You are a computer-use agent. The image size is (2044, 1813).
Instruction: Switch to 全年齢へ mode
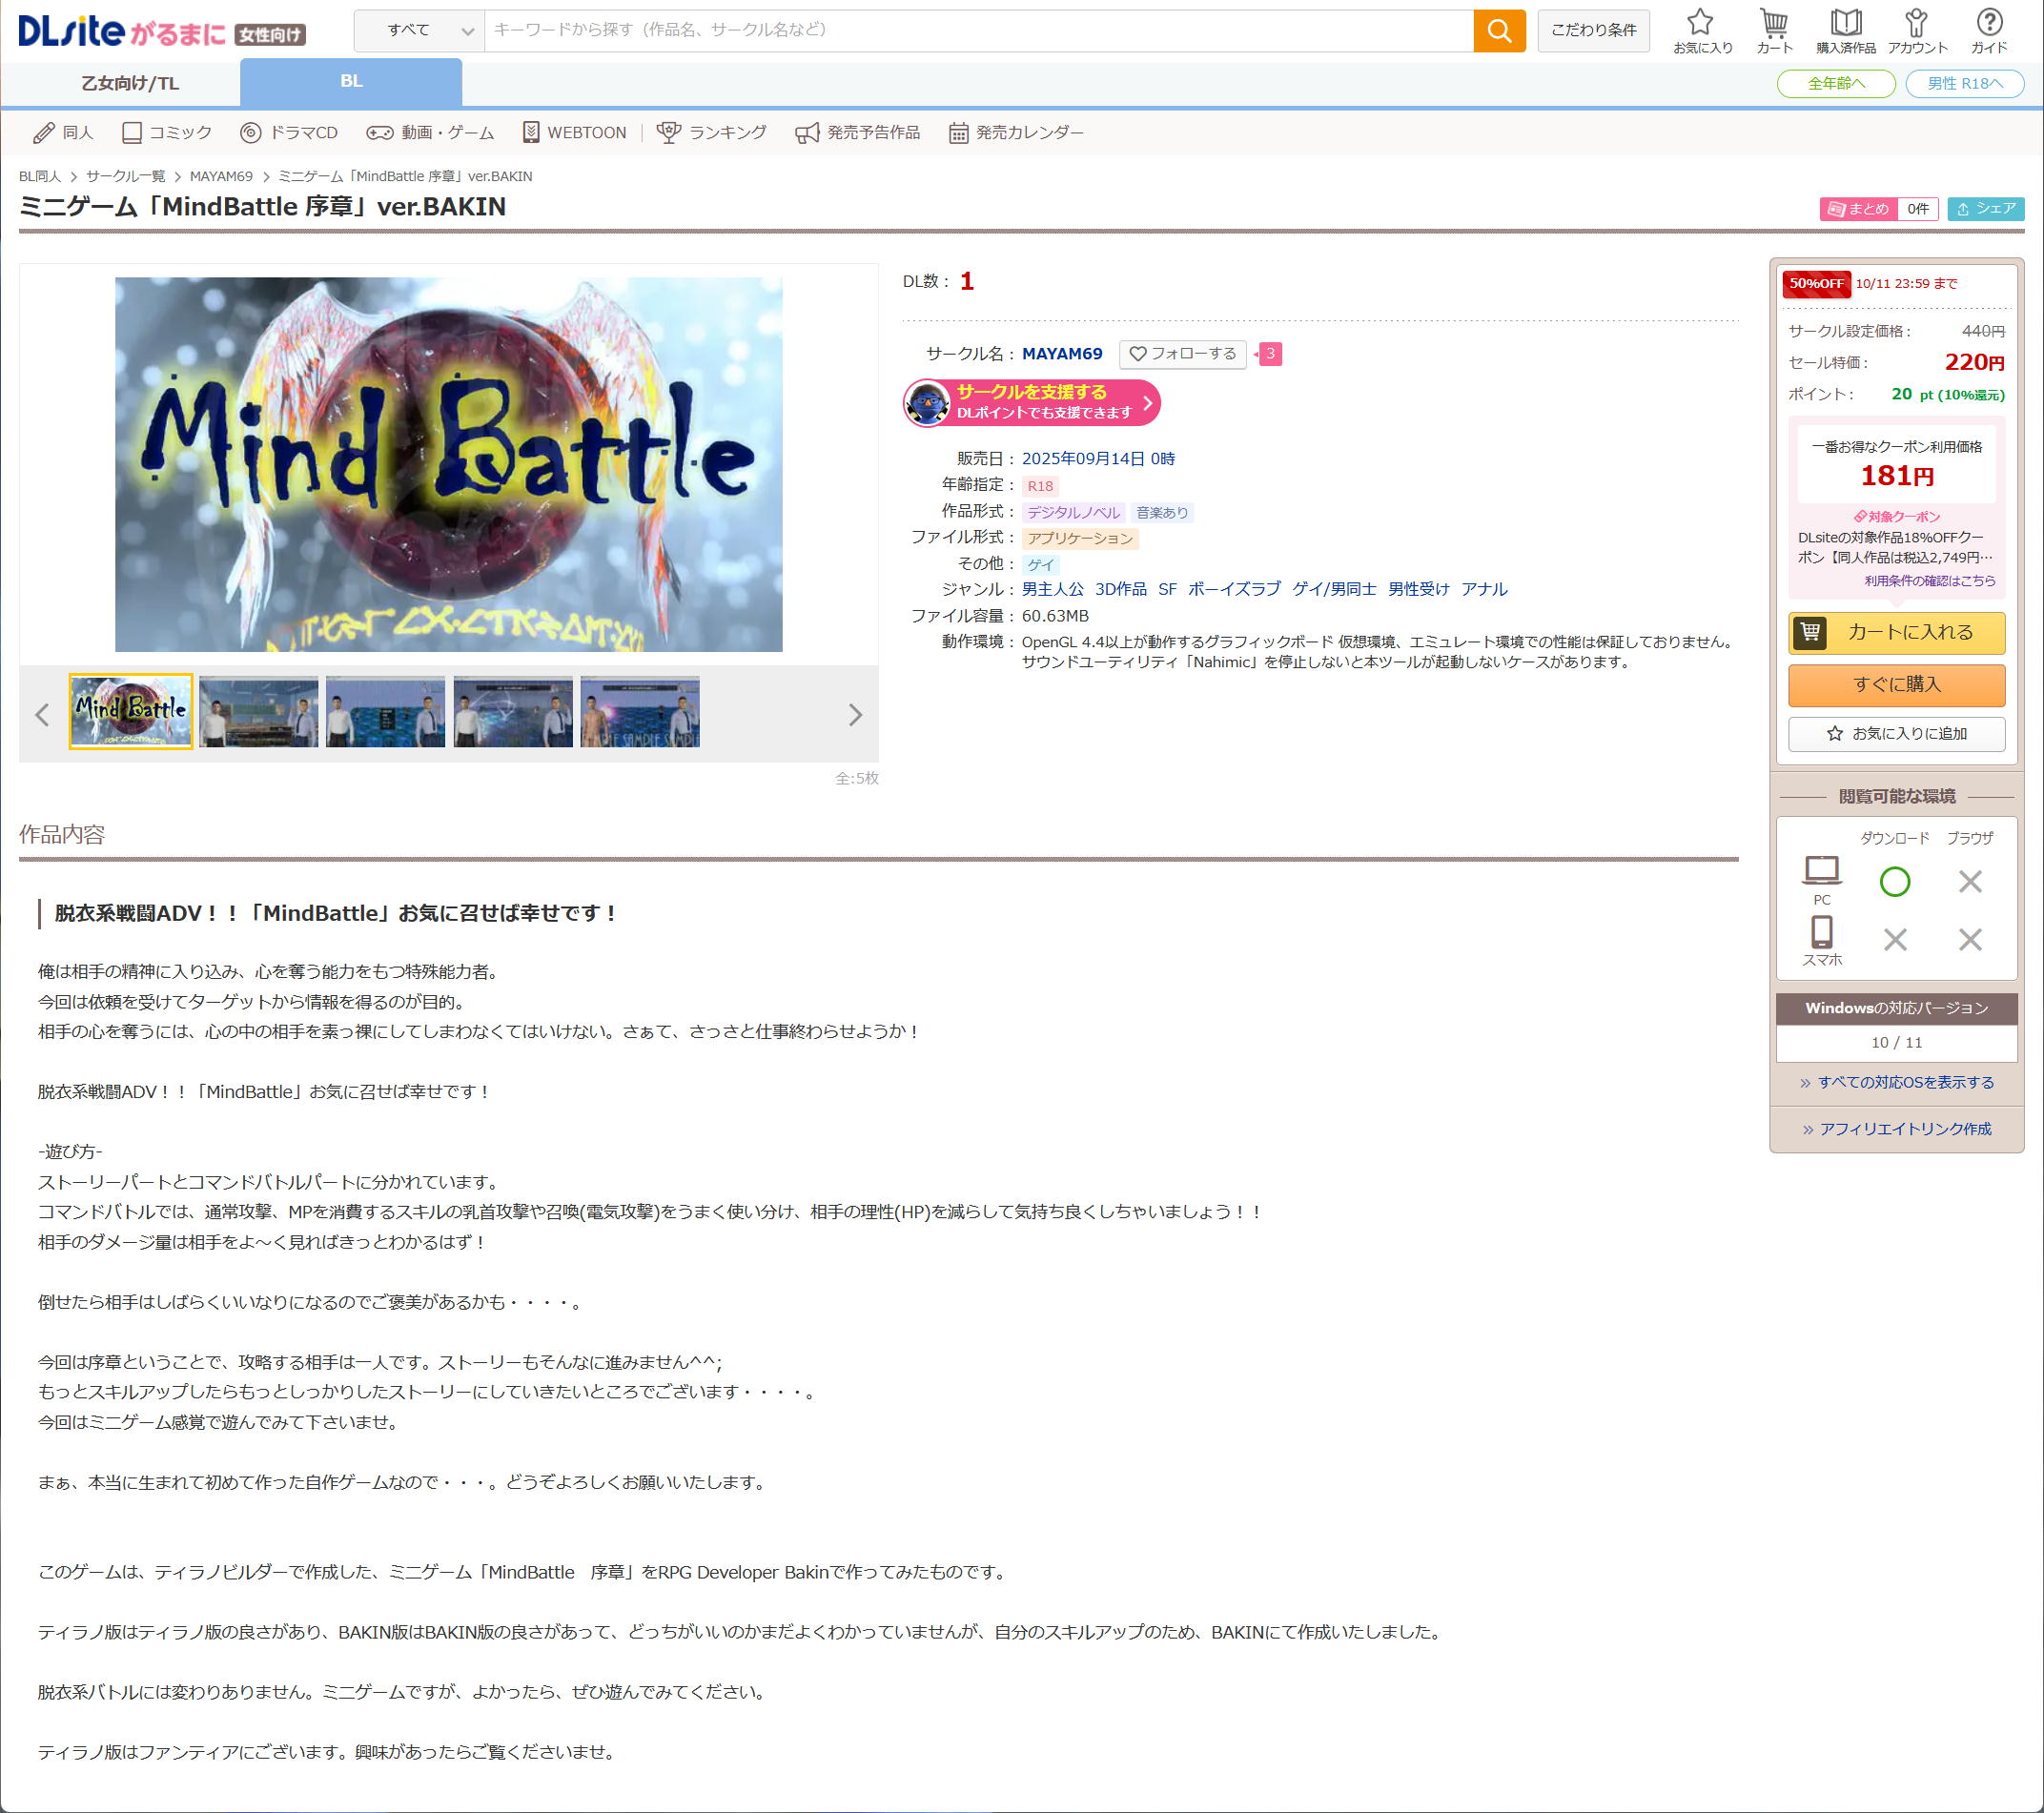(x=1835, y=83)
